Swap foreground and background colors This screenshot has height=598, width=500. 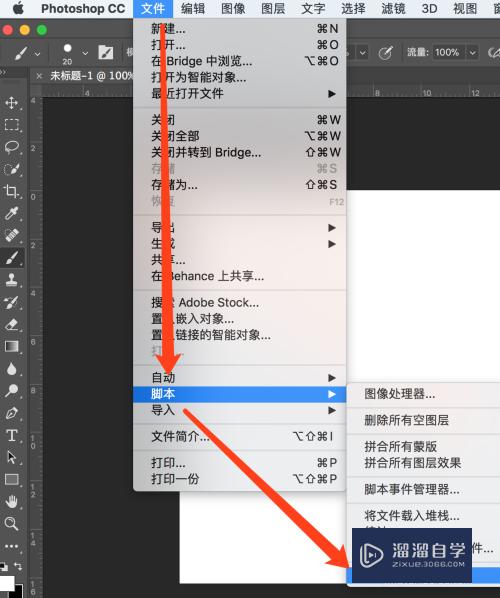tap(18, 565)
